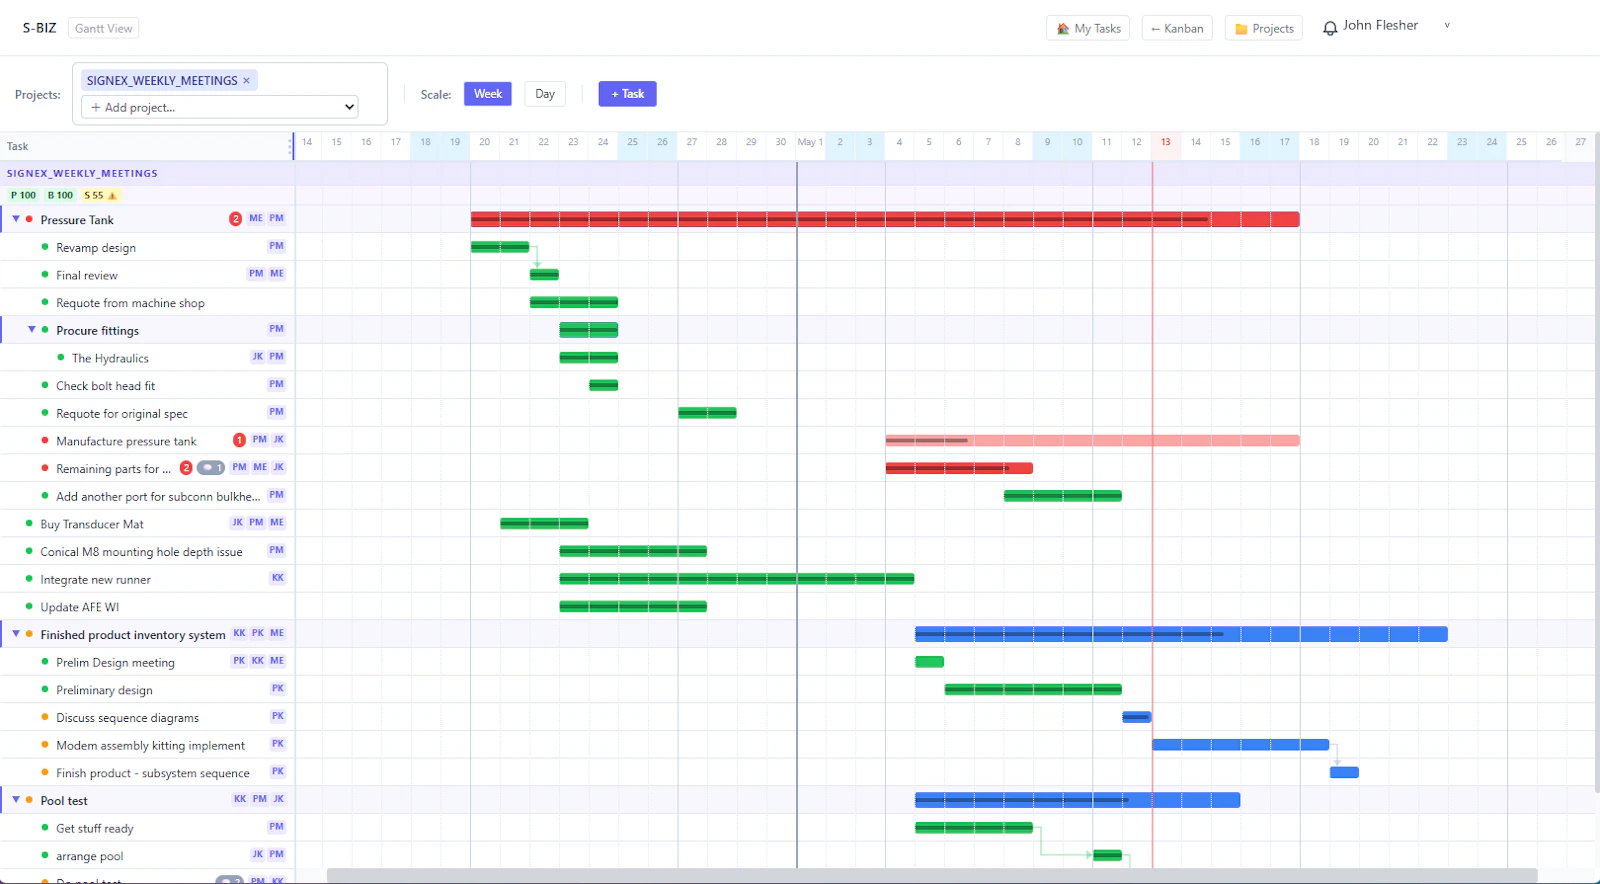
Task: Click the Finish product subsystem blue bar
Action: click(x=1344, y=772)
